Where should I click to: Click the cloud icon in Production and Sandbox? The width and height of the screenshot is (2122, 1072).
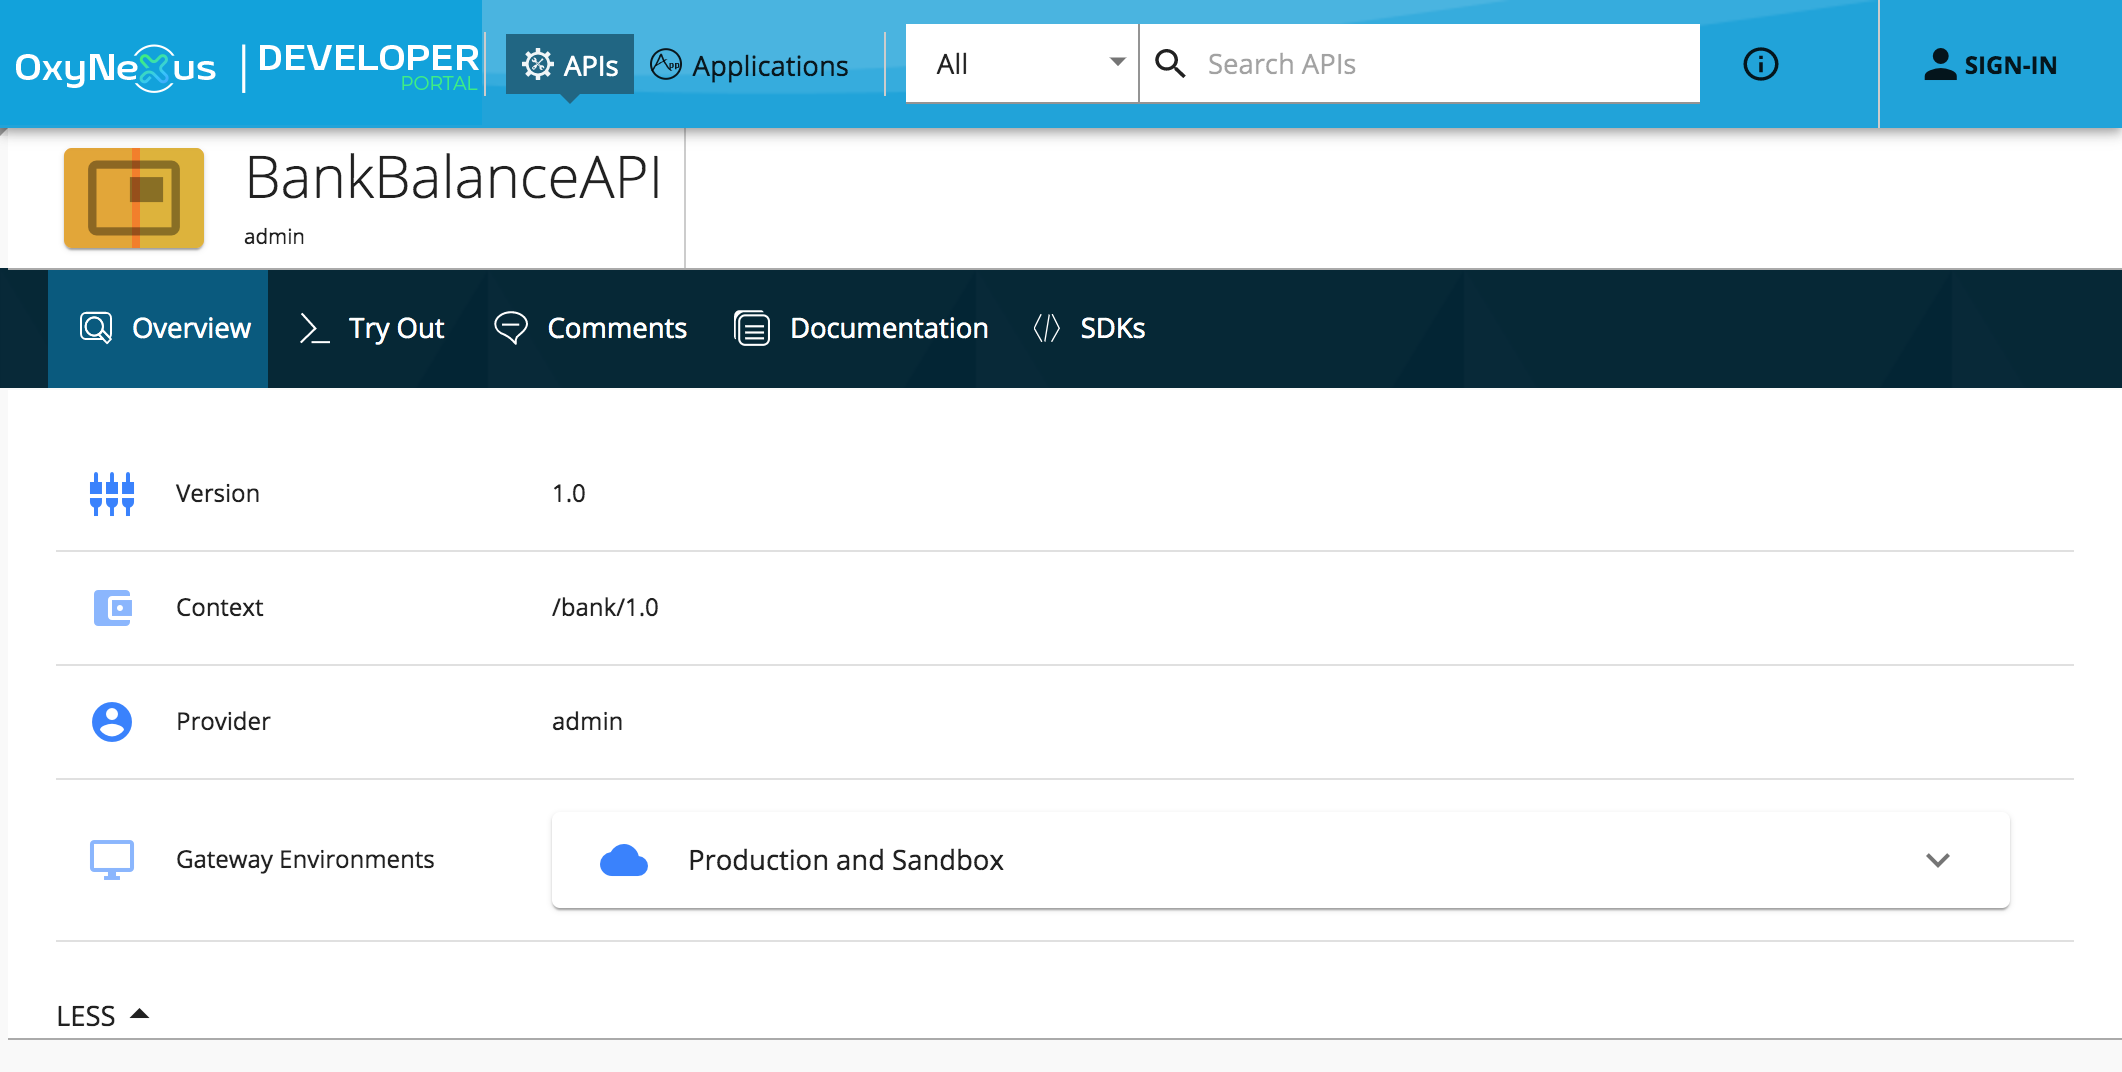tap(624, 860)
